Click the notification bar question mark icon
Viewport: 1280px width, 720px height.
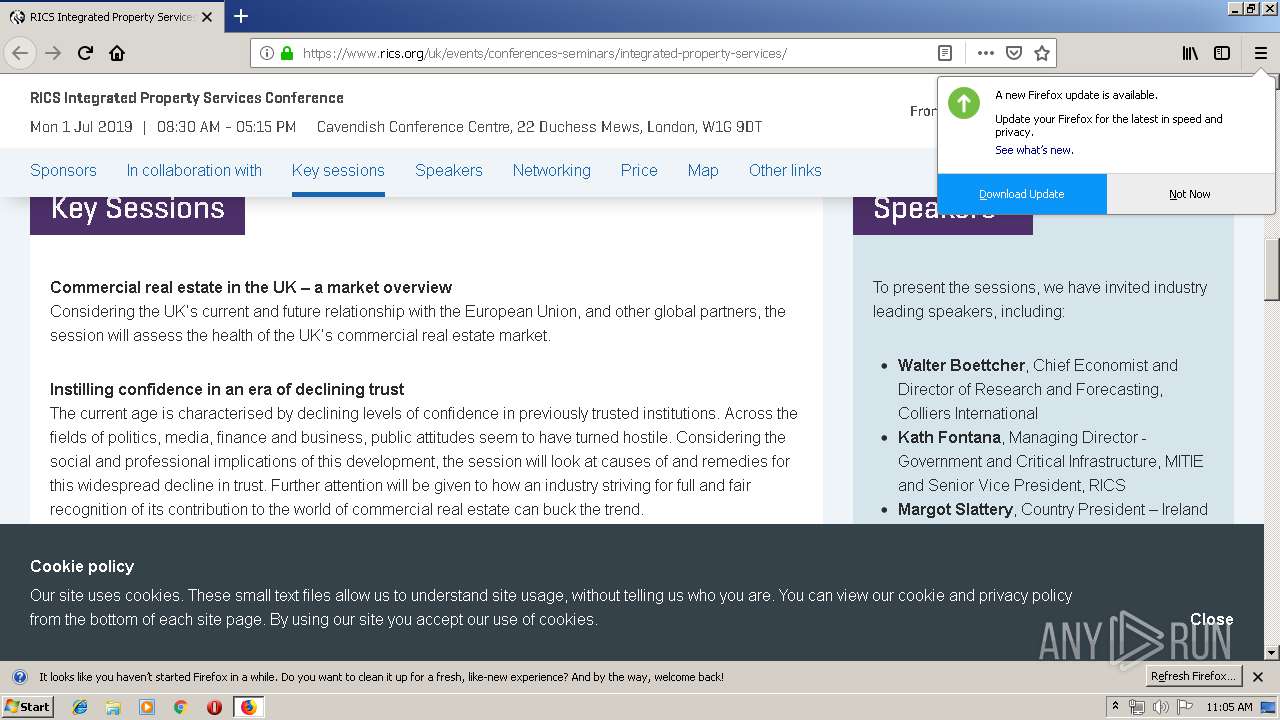tap(19, 677)
